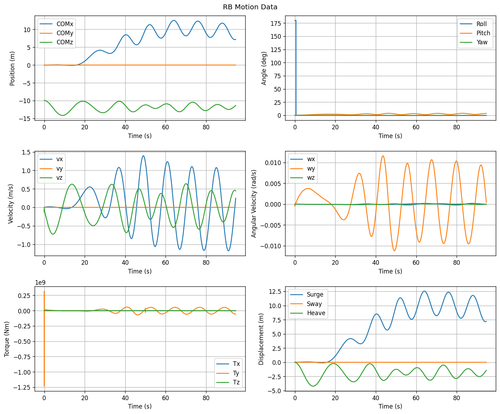Choose the wx legend label
The width and height of the screenshot is (500, 414).
[311, 159]
